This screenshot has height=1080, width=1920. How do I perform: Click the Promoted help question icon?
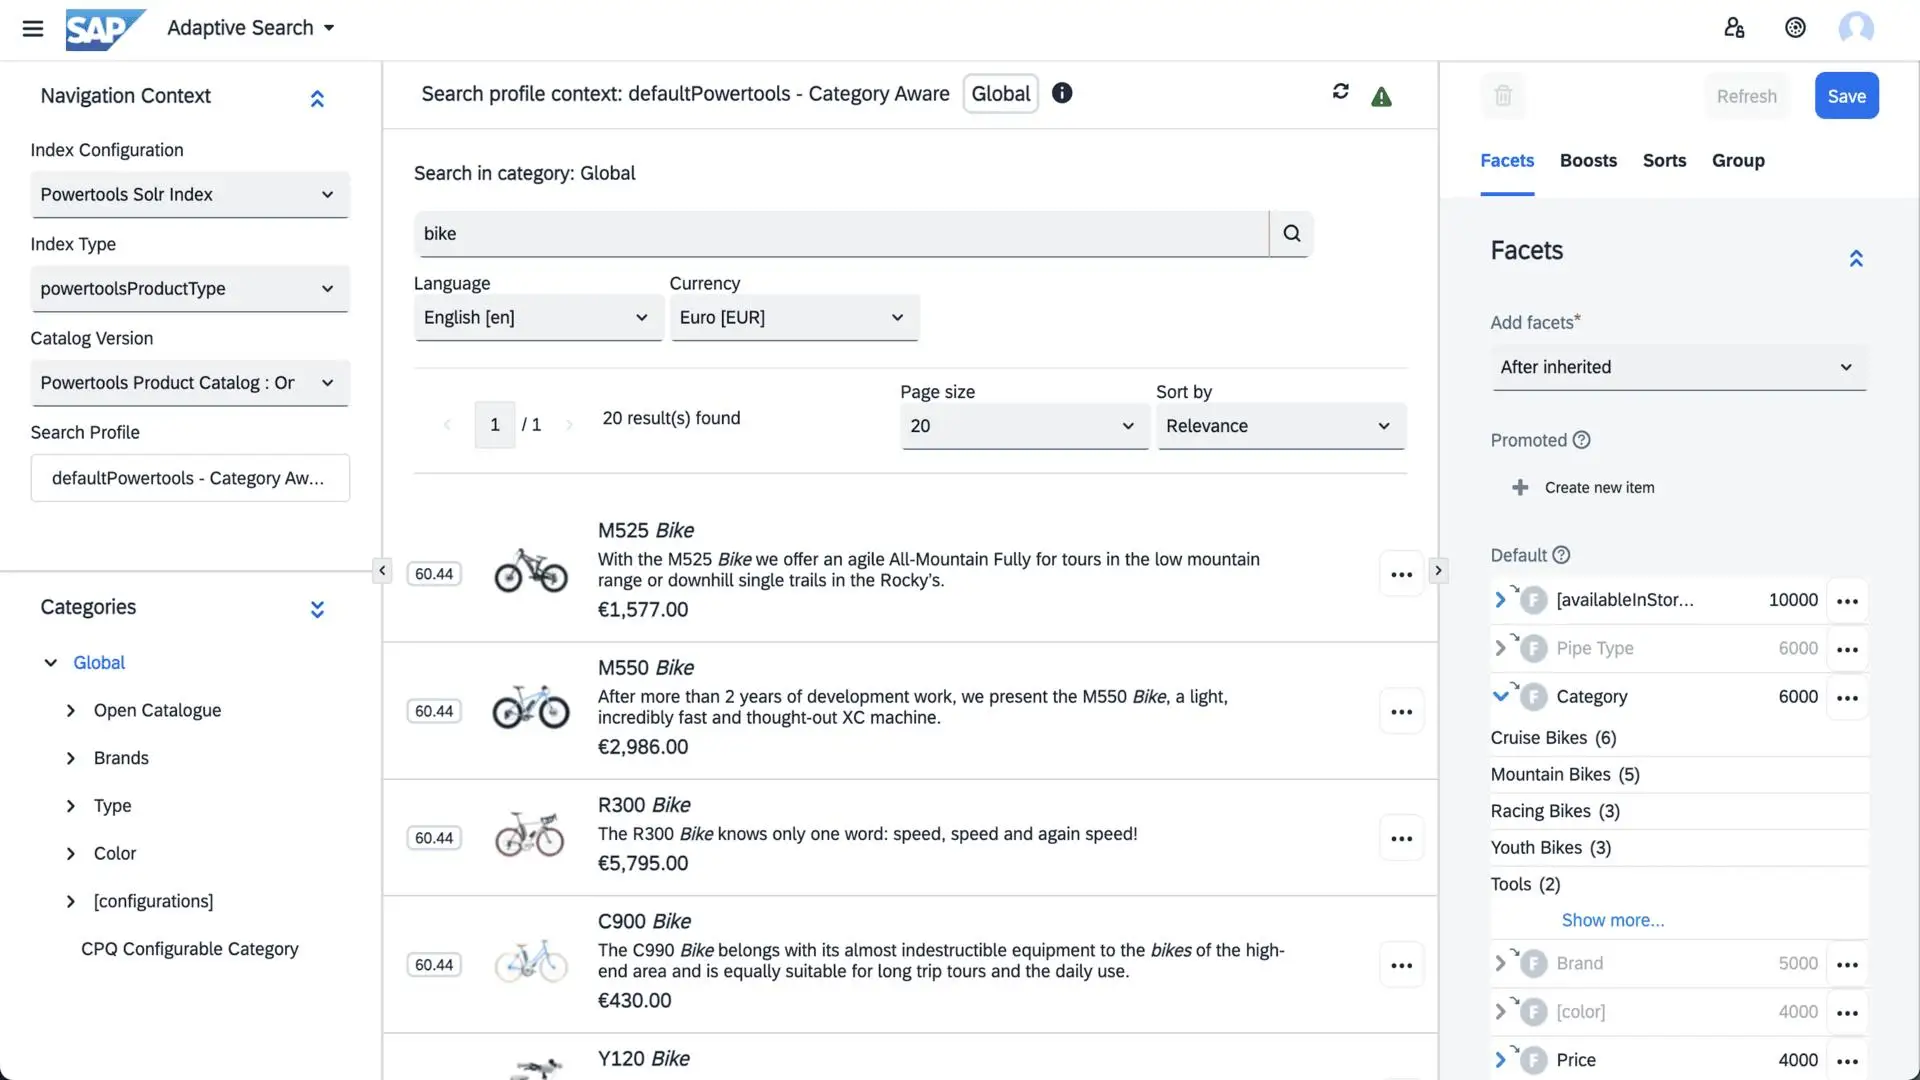tap(1581, 440)
